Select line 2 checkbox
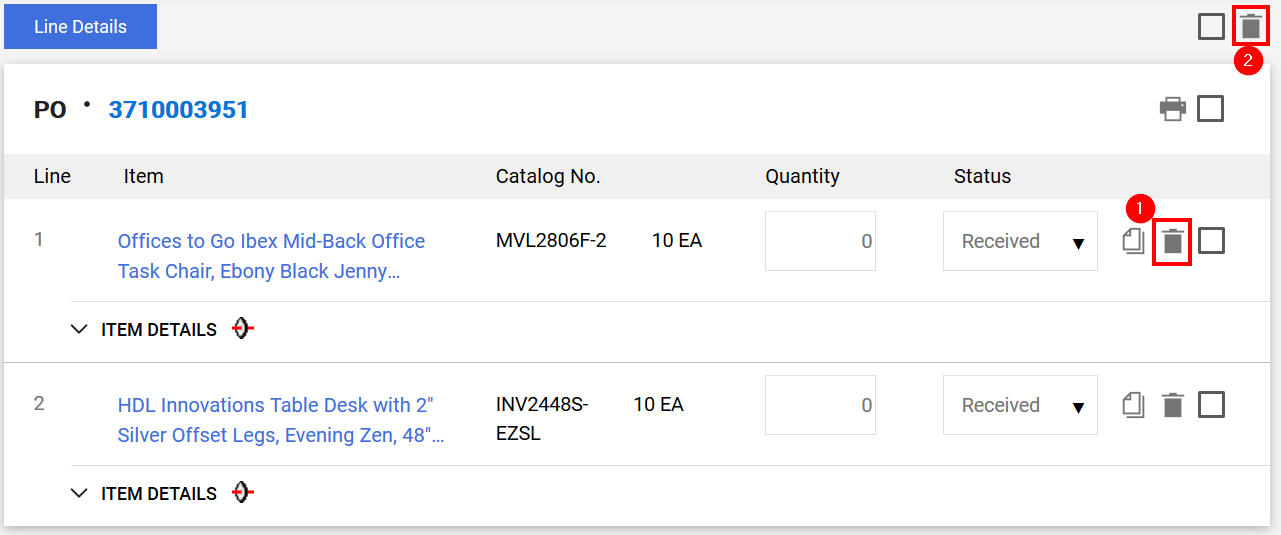The image size is (1281, 535). click(1211, 405)
